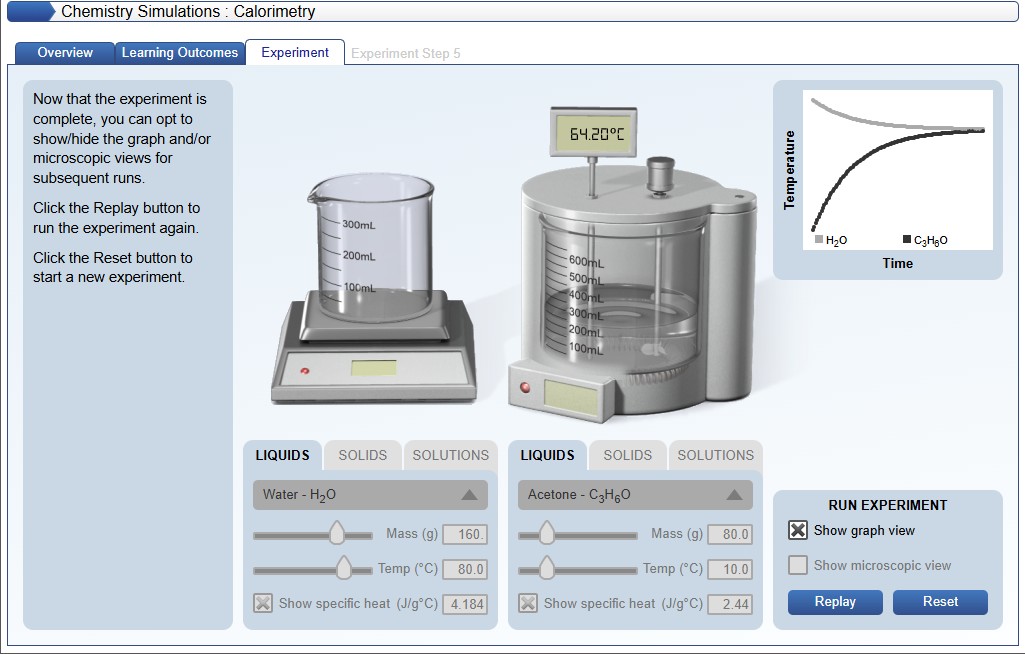
Task: Click the calorimeter thermometer display reading 64.20°C
Action: click(596, 134)
